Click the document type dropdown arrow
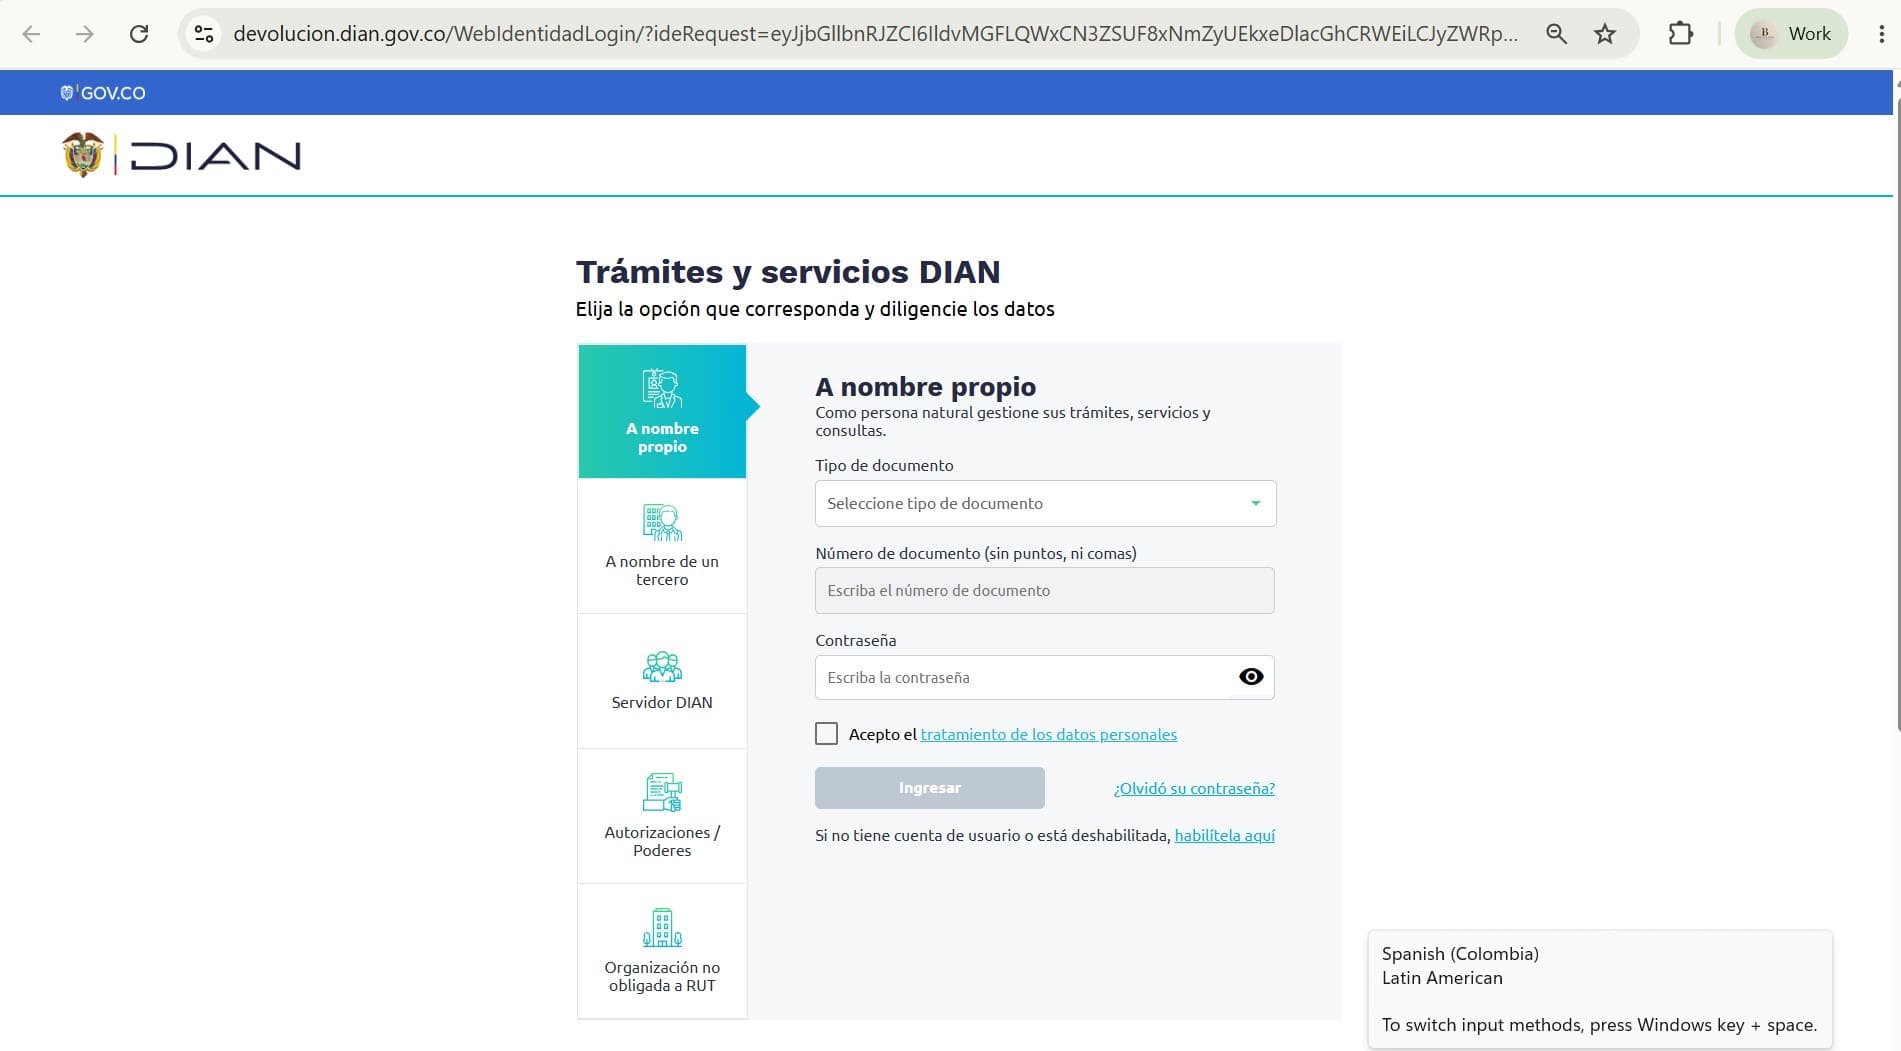The height and width of the screenshot is (1051, 1901). [x=1255, y=503]
